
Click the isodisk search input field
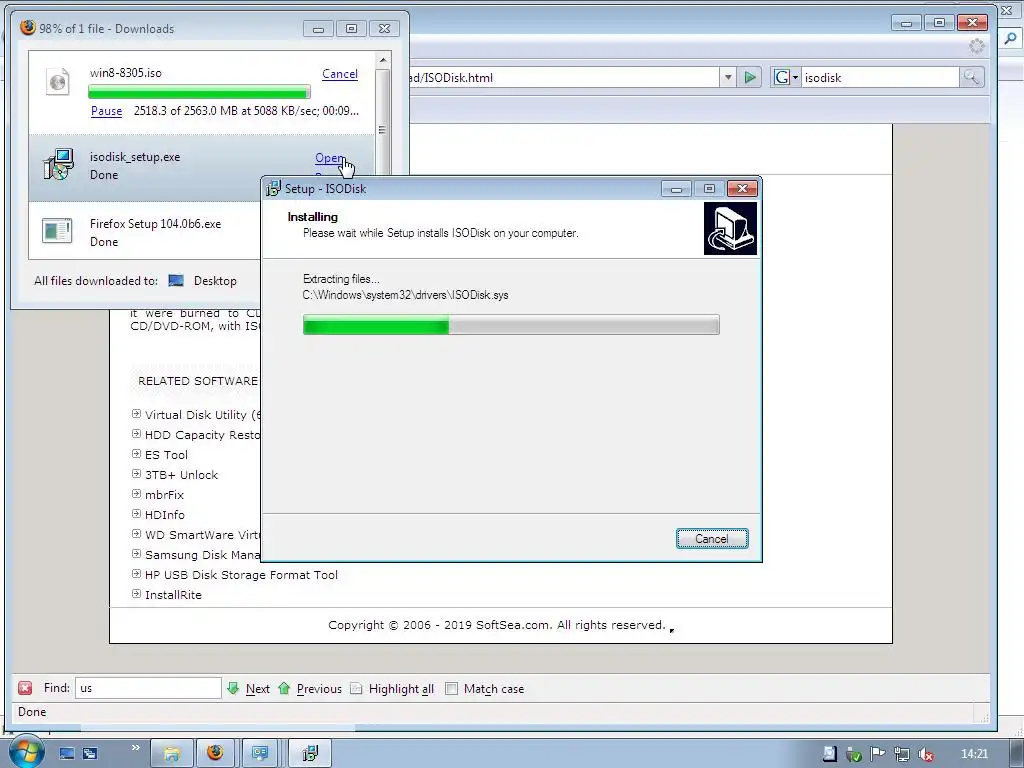880,78
